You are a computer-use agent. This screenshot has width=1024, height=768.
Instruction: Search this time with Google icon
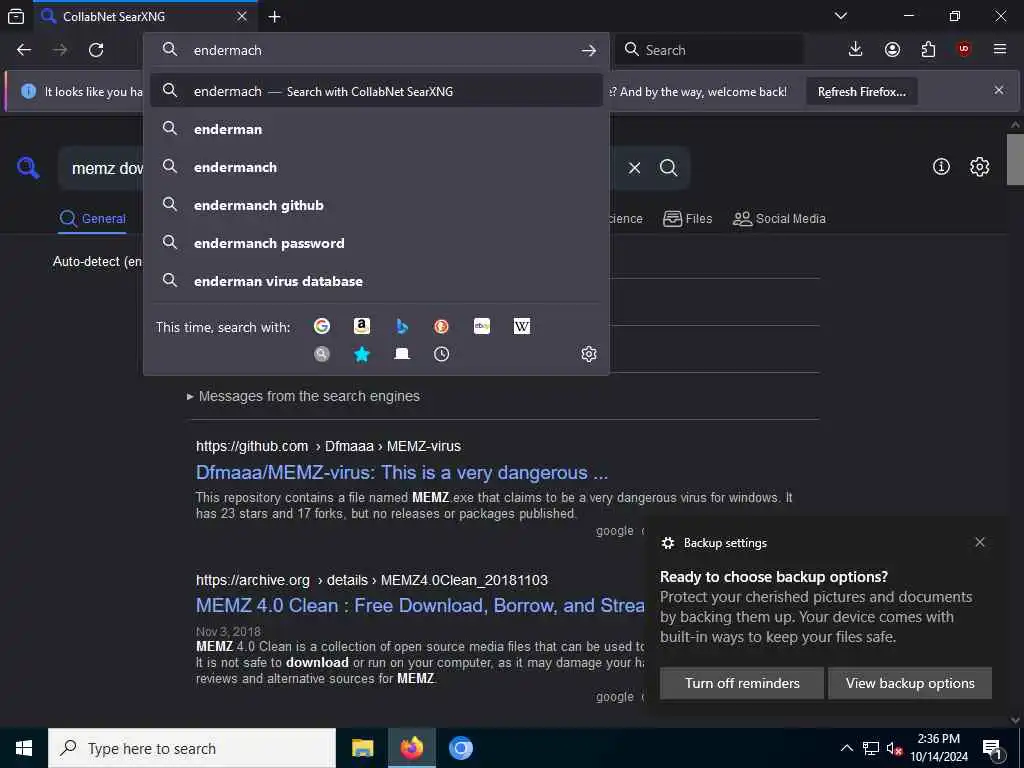pos(321,326)
